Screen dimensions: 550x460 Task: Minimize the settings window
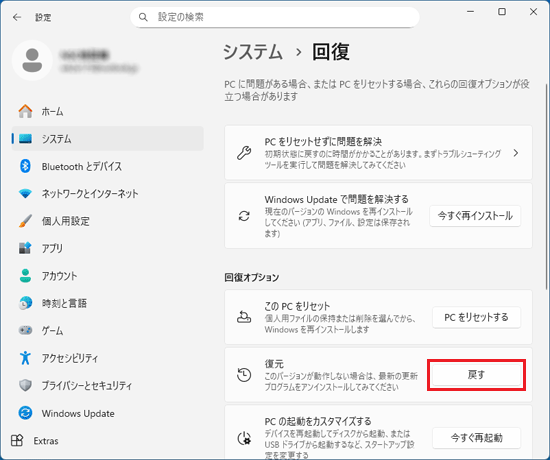click(470, 12)
